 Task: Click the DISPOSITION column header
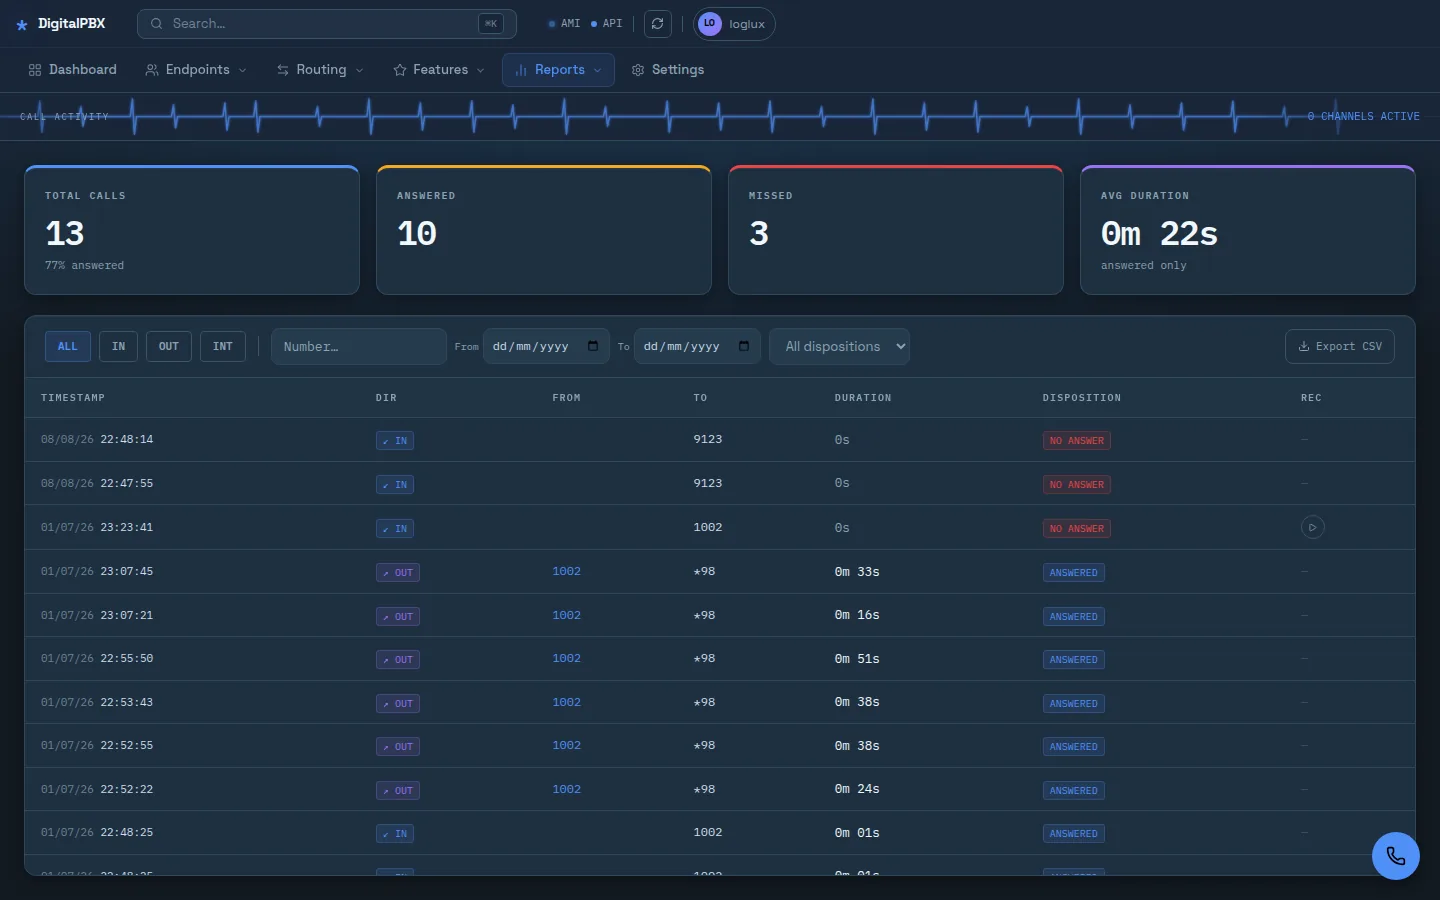tap(1082, 398)
